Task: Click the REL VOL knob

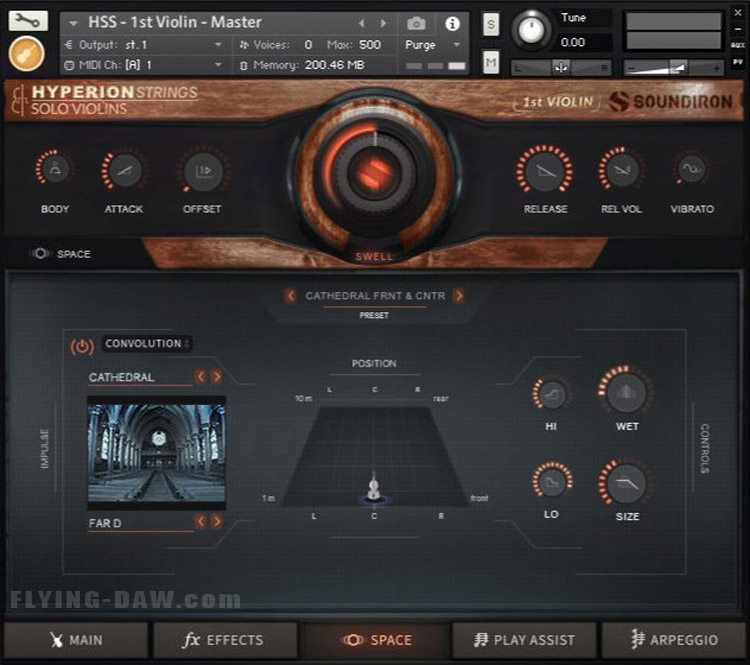Action: [621, 169]
